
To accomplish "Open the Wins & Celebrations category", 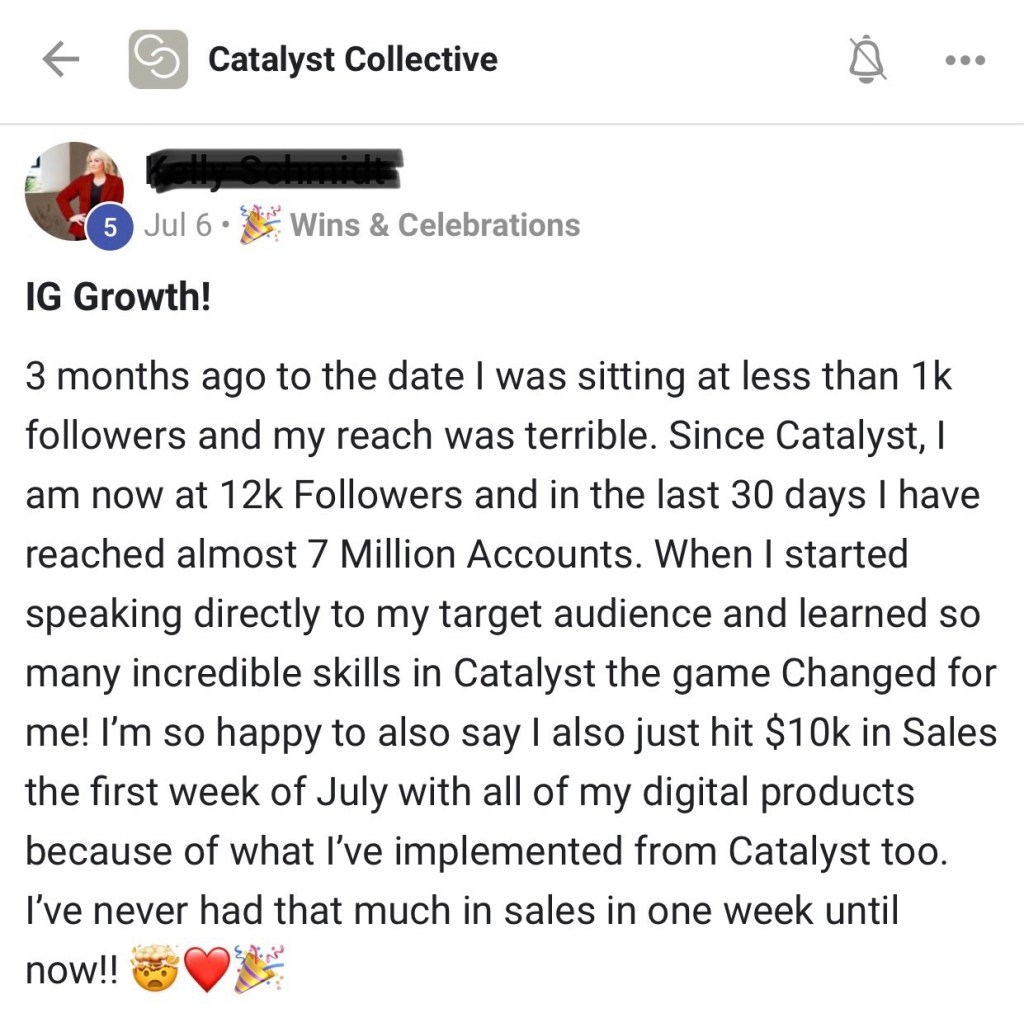I will (x=435, y=225).
